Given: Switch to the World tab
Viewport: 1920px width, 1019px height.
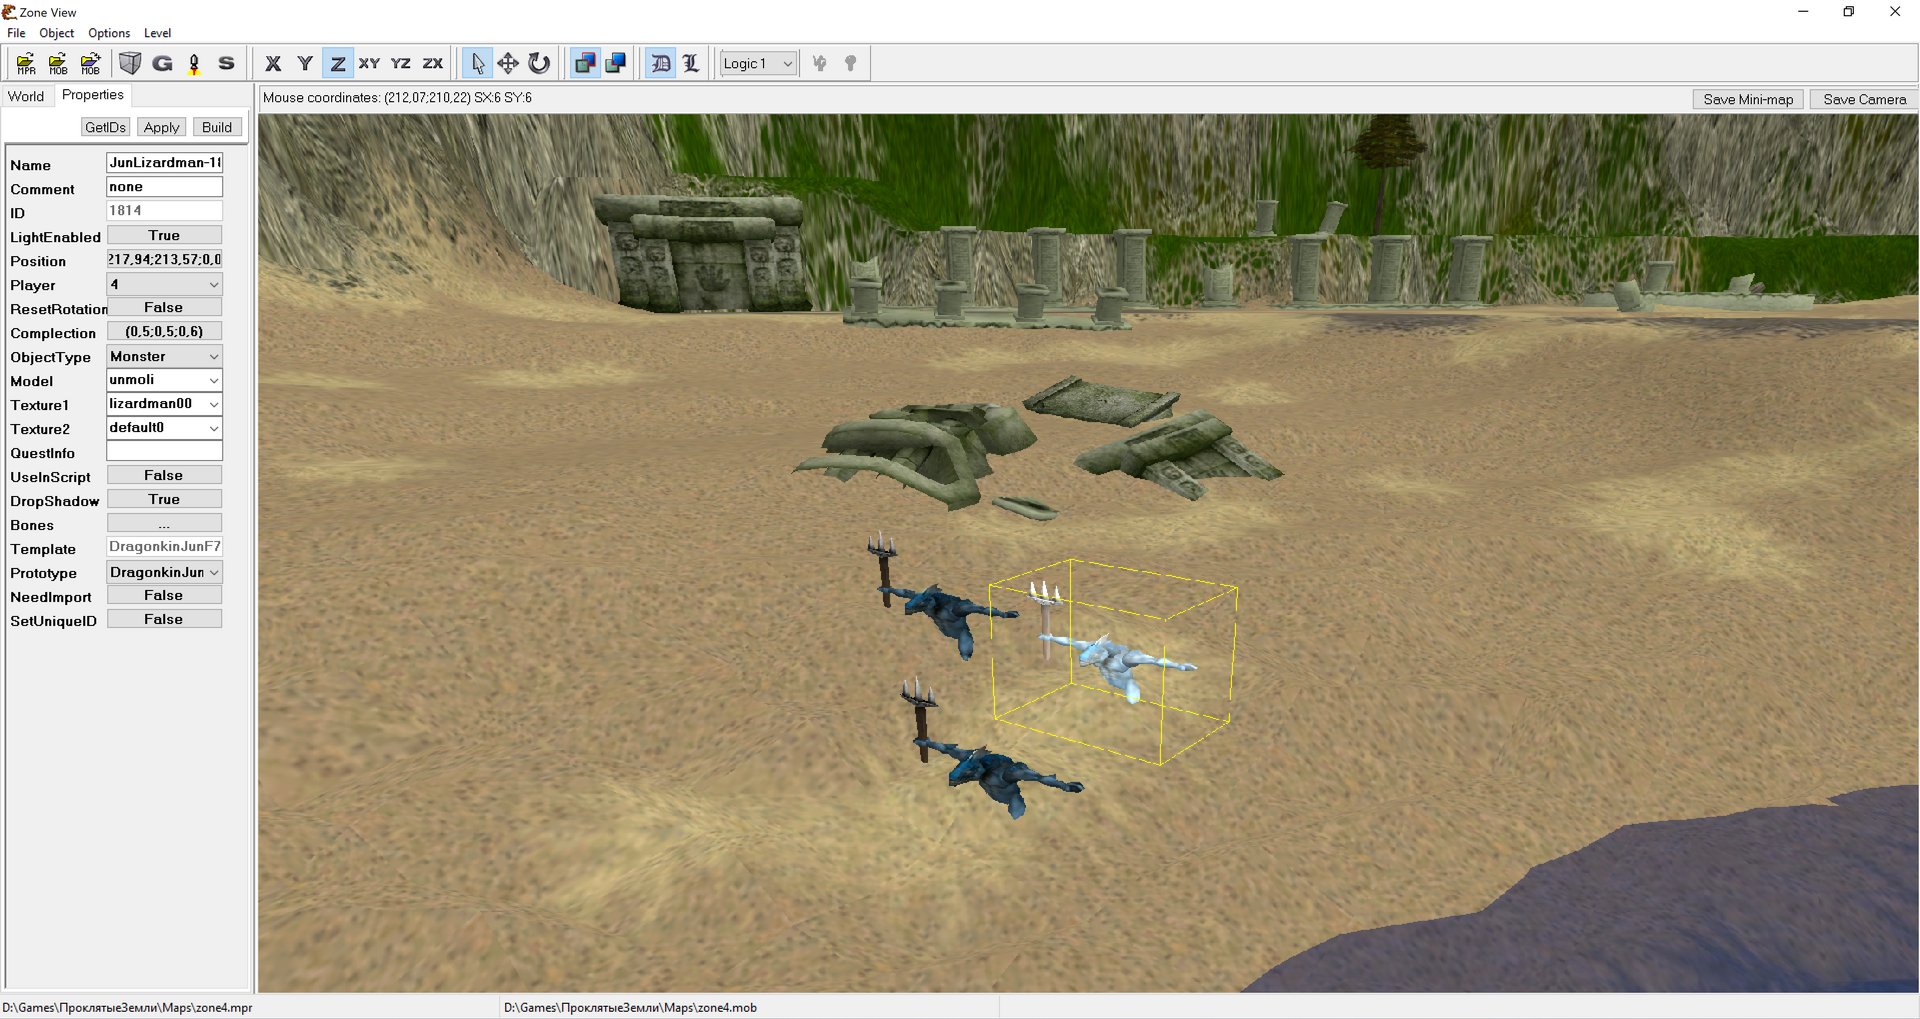Looking at the screenshot, I should point(26,97).
